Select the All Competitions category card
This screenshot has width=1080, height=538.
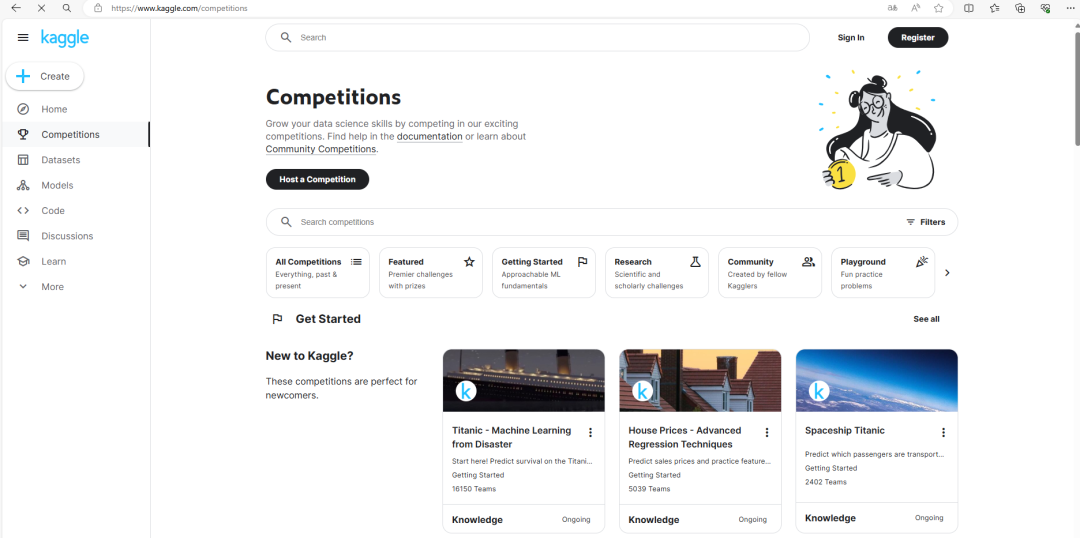(x=318, y=273)
